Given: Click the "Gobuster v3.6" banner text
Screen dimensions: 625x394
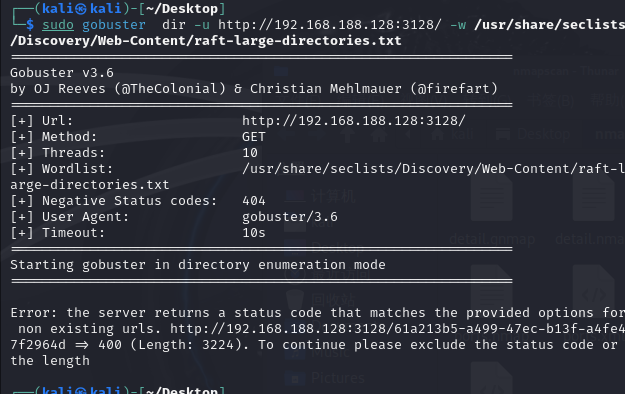Looking at the screenshot, I should pyautogui.click(x=62, y=73).
